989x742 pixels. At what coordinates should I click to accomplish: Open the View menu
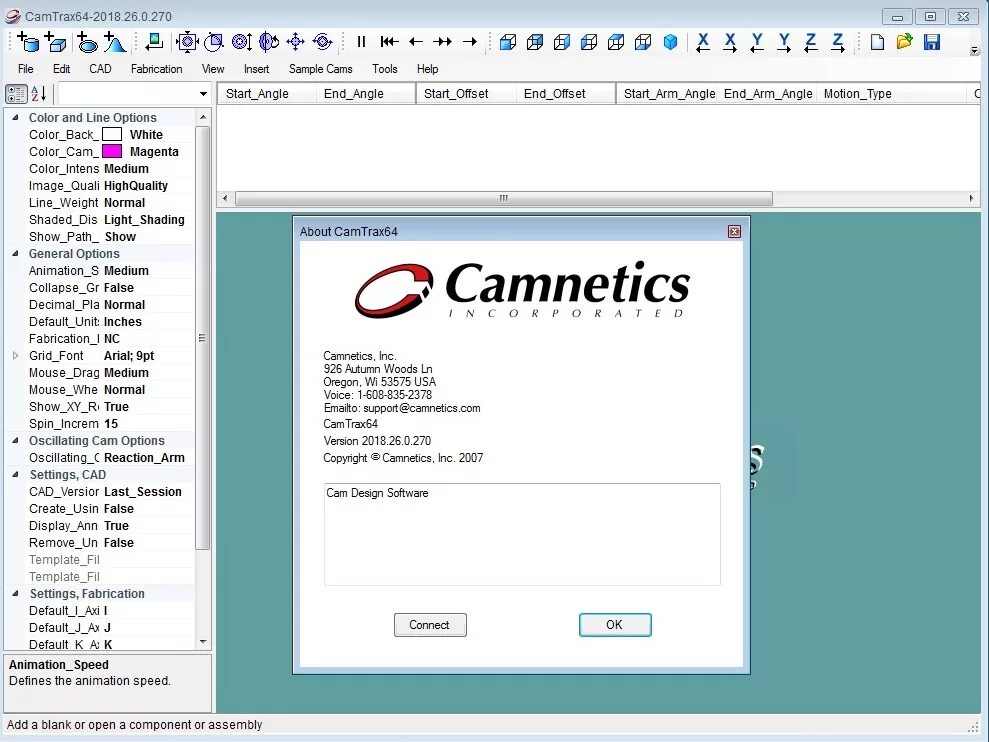(x=213, y=69)
